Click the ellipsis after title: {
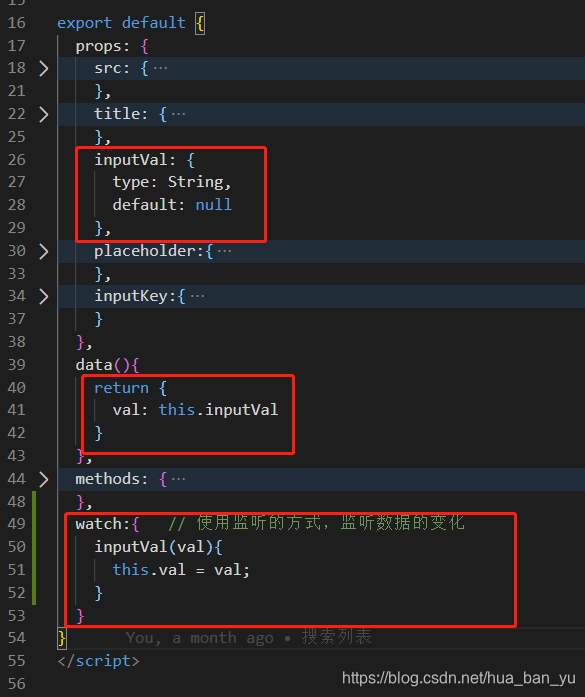 (x=179, y=114)
